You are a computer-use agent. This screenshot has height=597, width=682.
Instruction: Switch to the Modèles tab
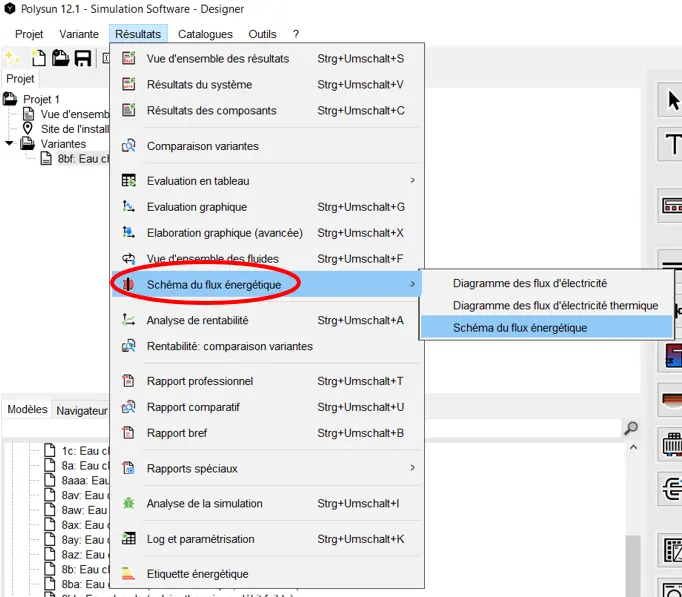coord(27,410)
